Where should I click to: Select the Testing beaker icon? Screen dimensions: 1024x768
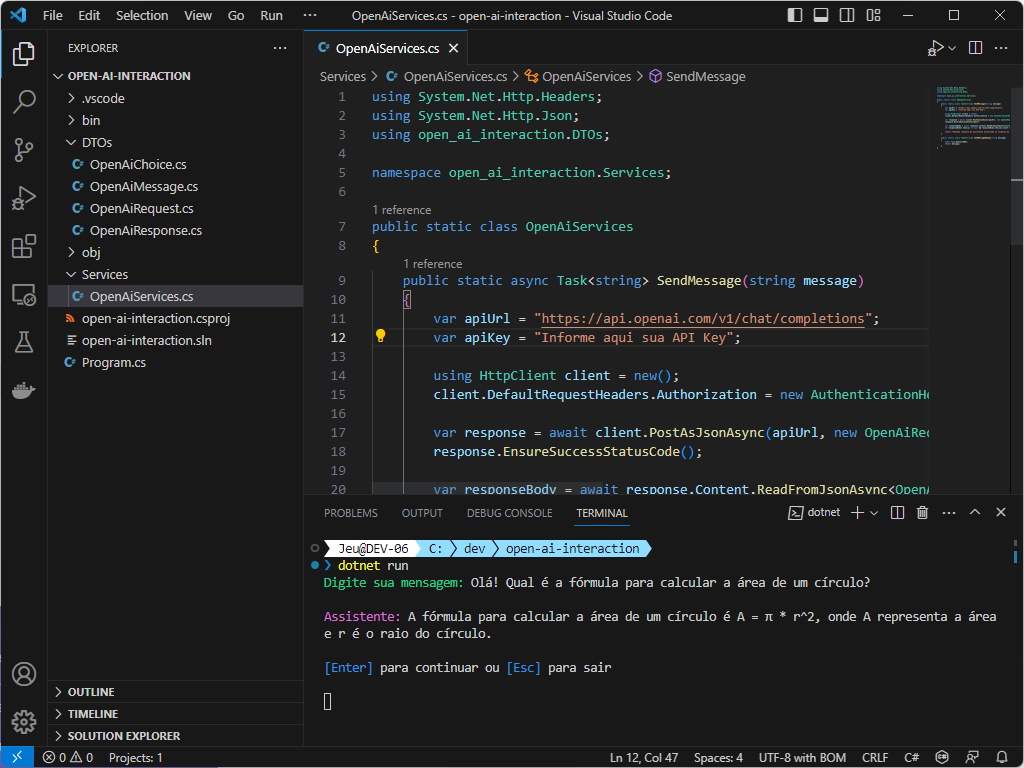(24, 341)
